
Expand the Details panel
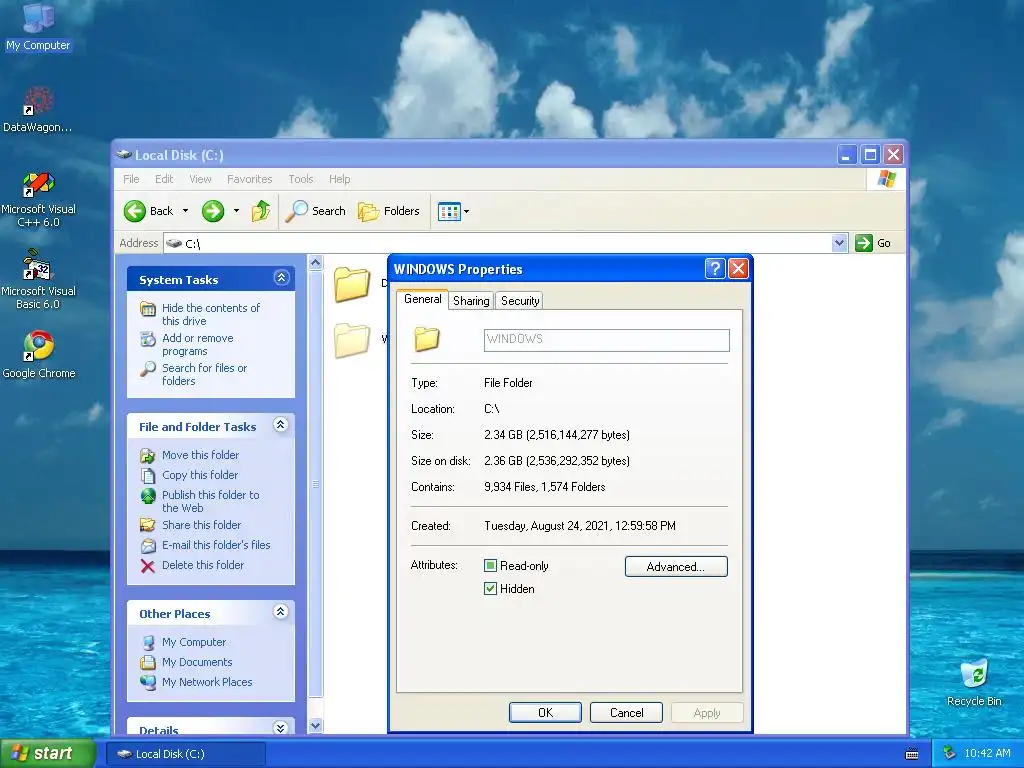(281, 727)
